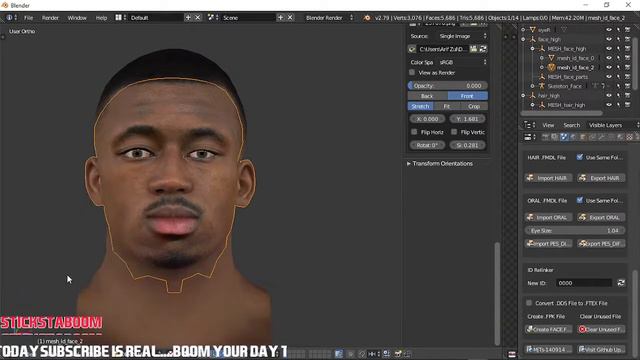
Task: Reload the background image file
Action: pyautogui.click(x=483, y=49)
